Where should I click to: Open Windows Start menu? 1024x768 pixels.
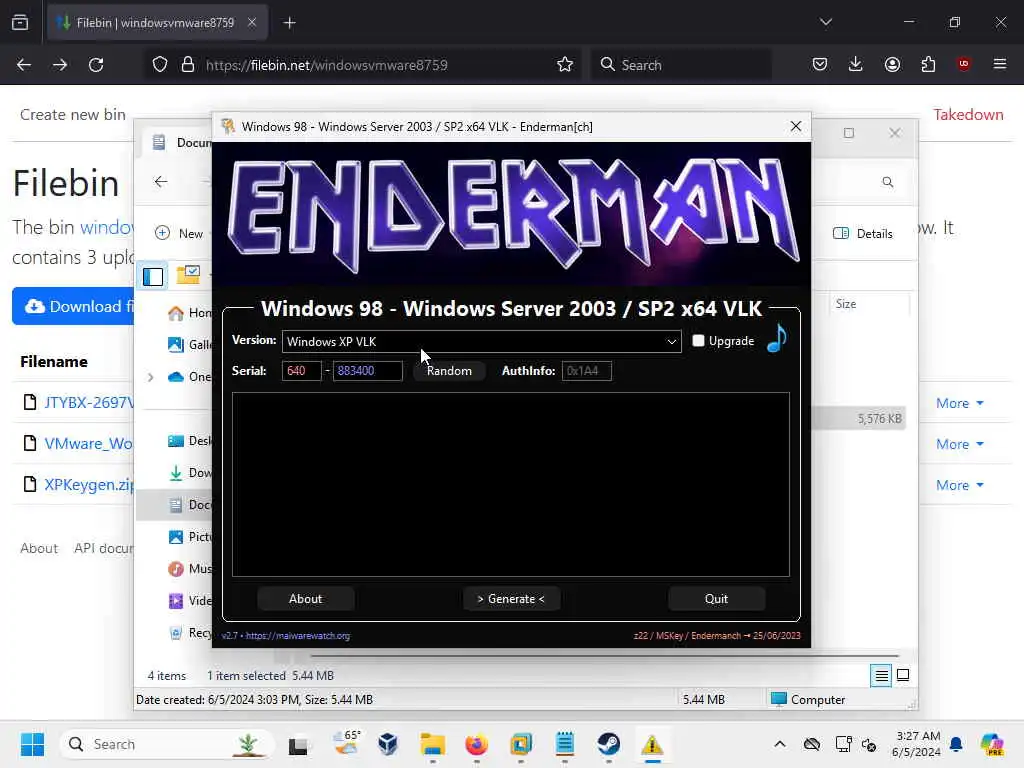point(32,744)
